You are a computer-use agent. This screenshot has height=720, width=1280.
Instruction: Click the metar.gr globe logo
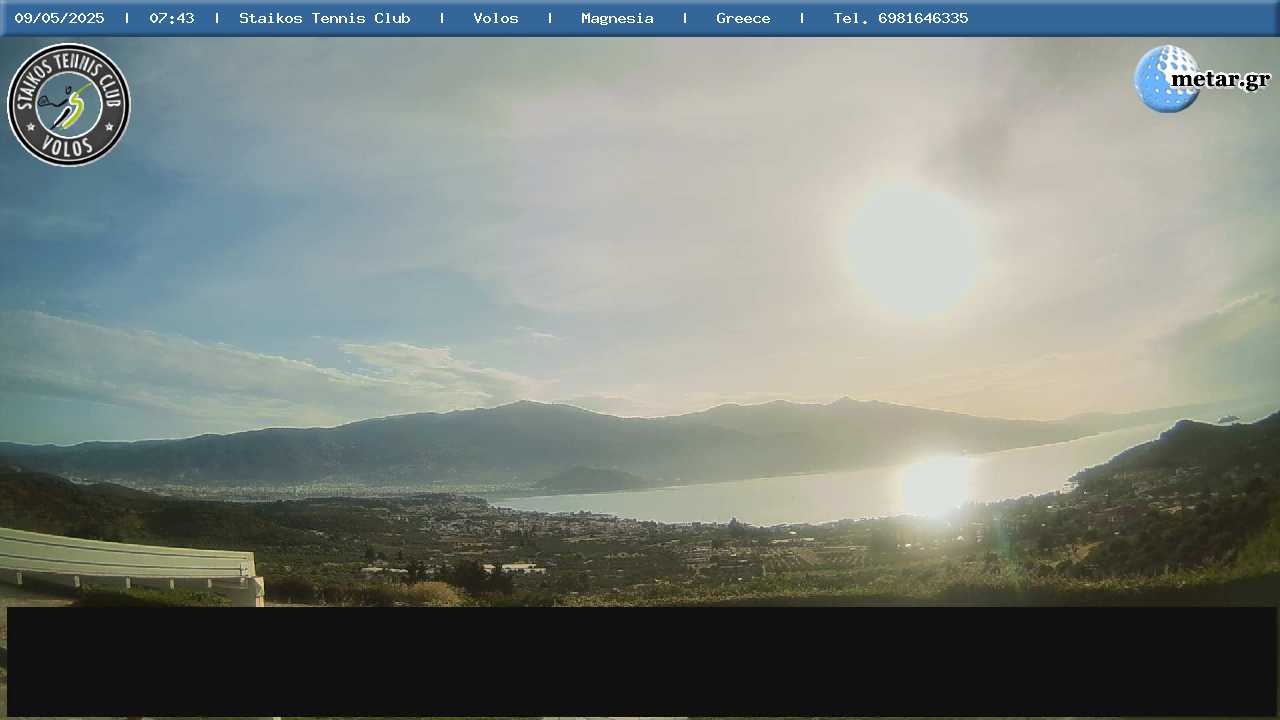click(1203, 79)
